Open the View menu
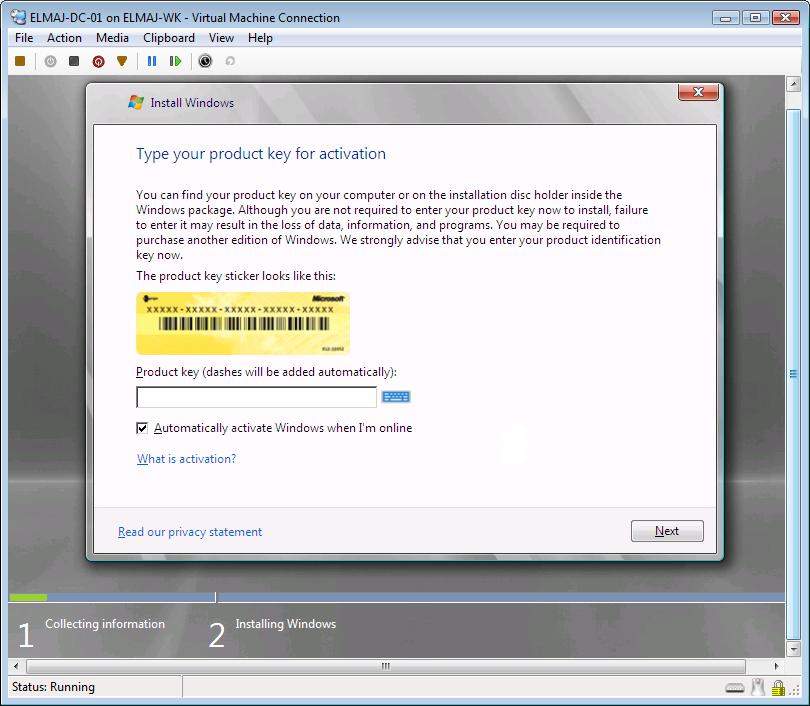 [x=221, y=38]
